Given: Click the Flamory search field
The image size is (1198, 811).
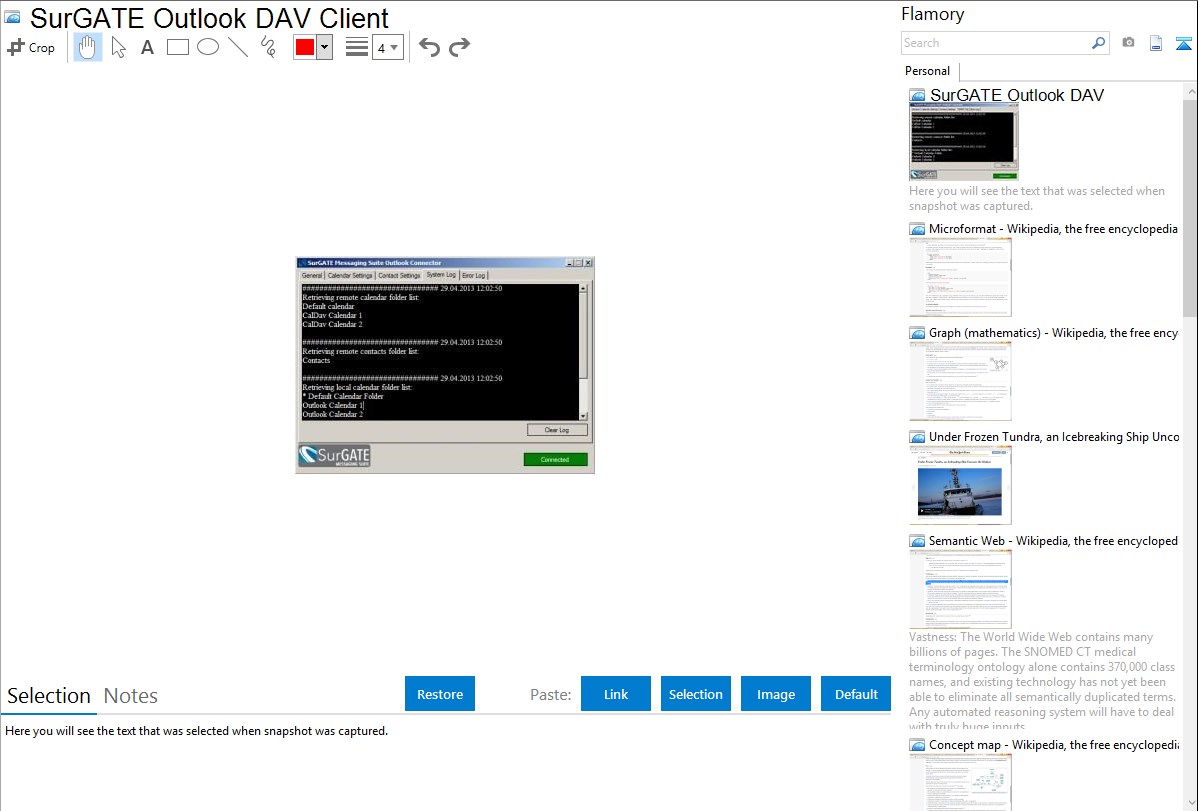Looking at the screenshot, I should click(996, 43).
